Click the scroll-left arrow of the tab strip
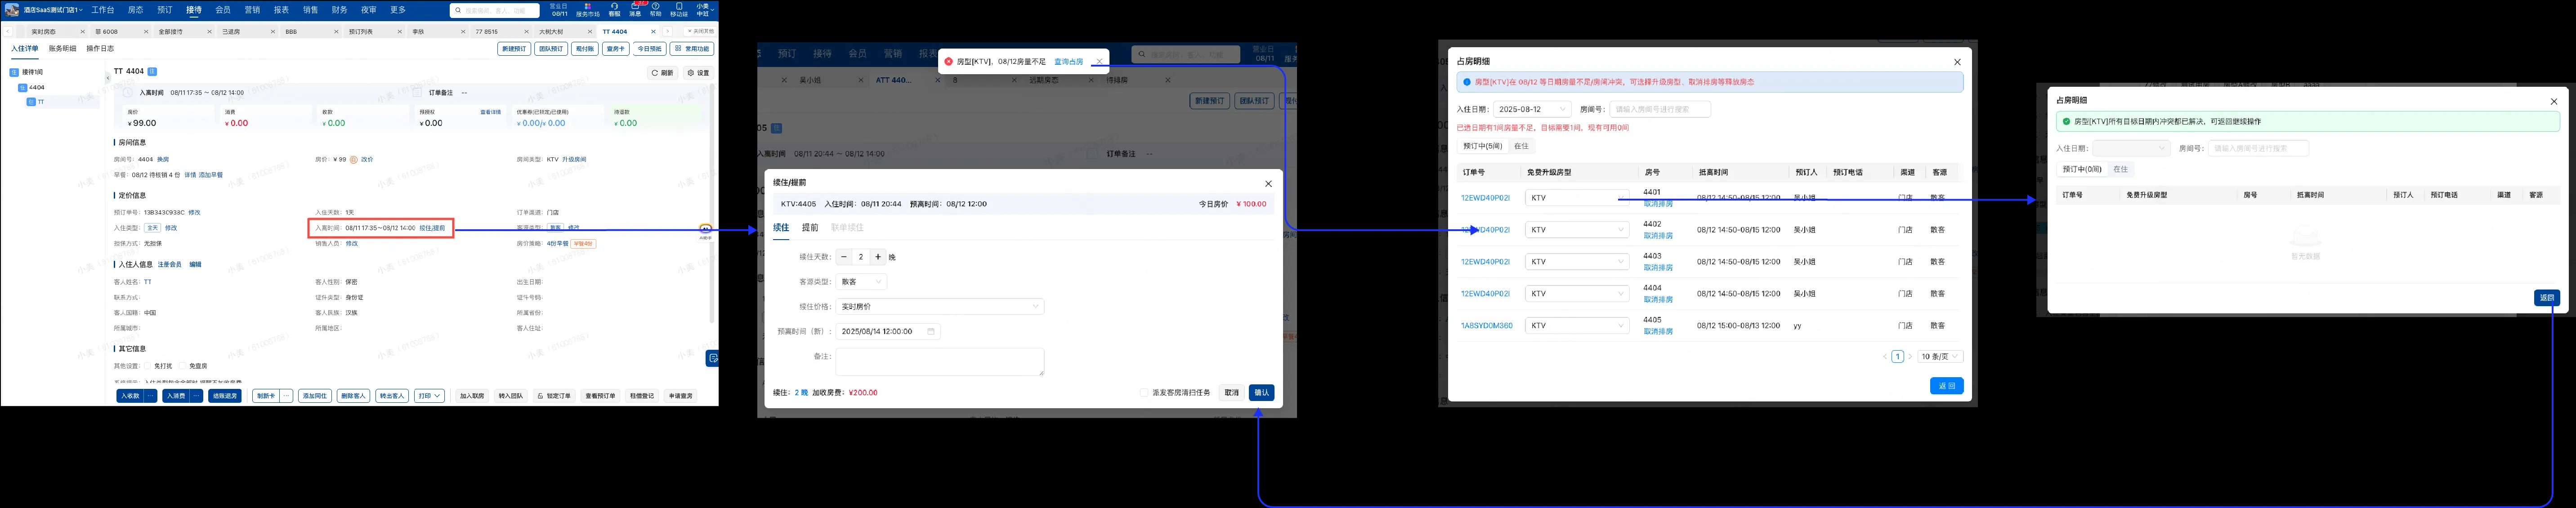This screenshot has width=2576, height=508. tap(8, 32)
